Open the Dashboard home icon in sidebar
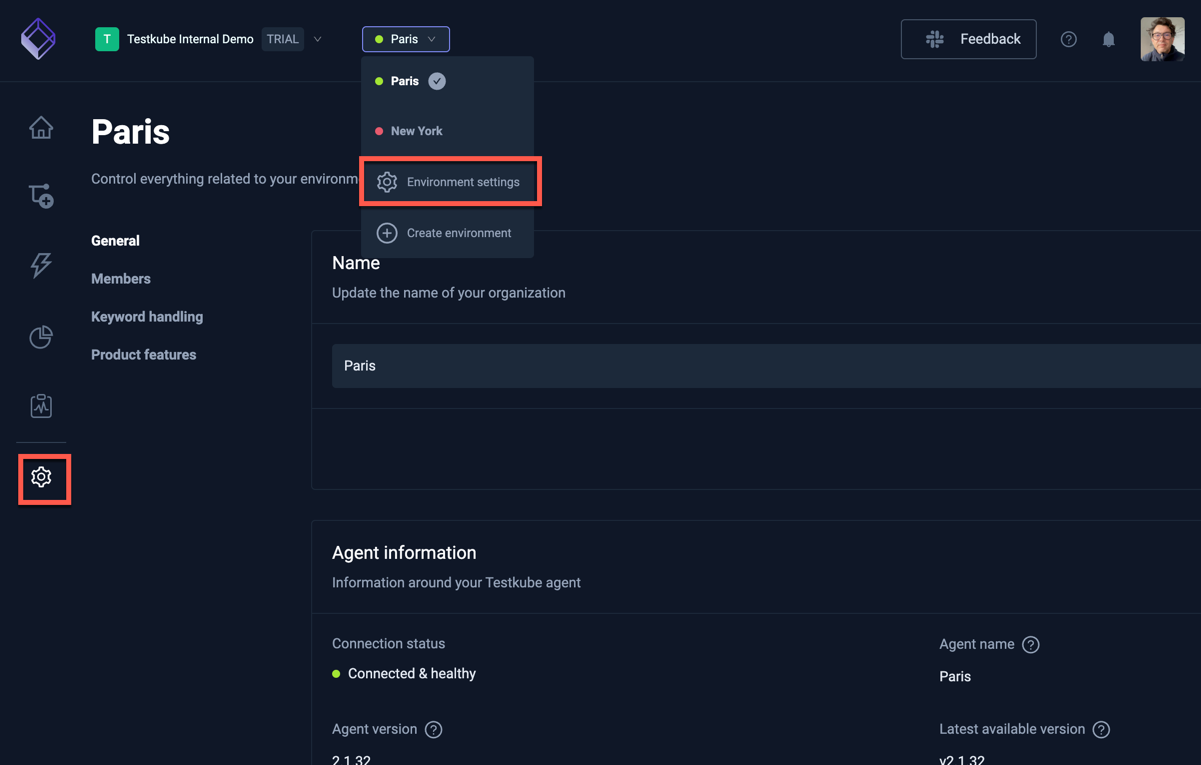The image size is (1201, 765). (x=40, y=127)
